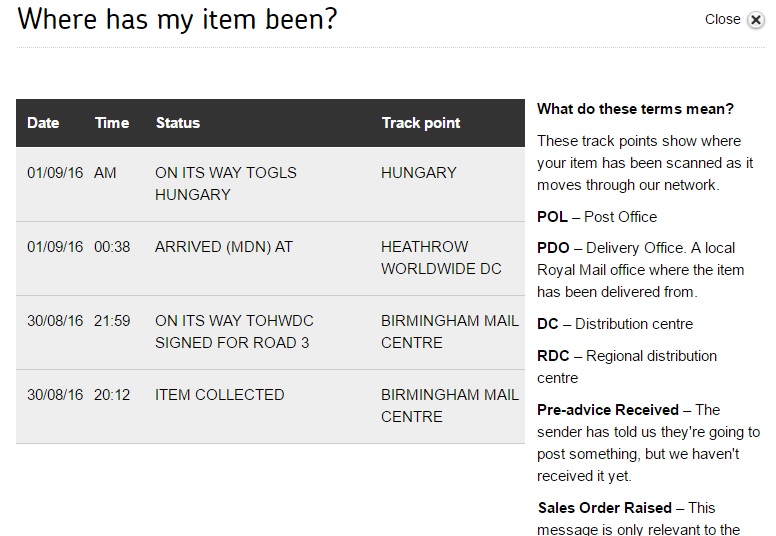Click the ON ITS WAY TOGLS HUNGARY status
Viewport: 776px width, 536px height.
226,184
